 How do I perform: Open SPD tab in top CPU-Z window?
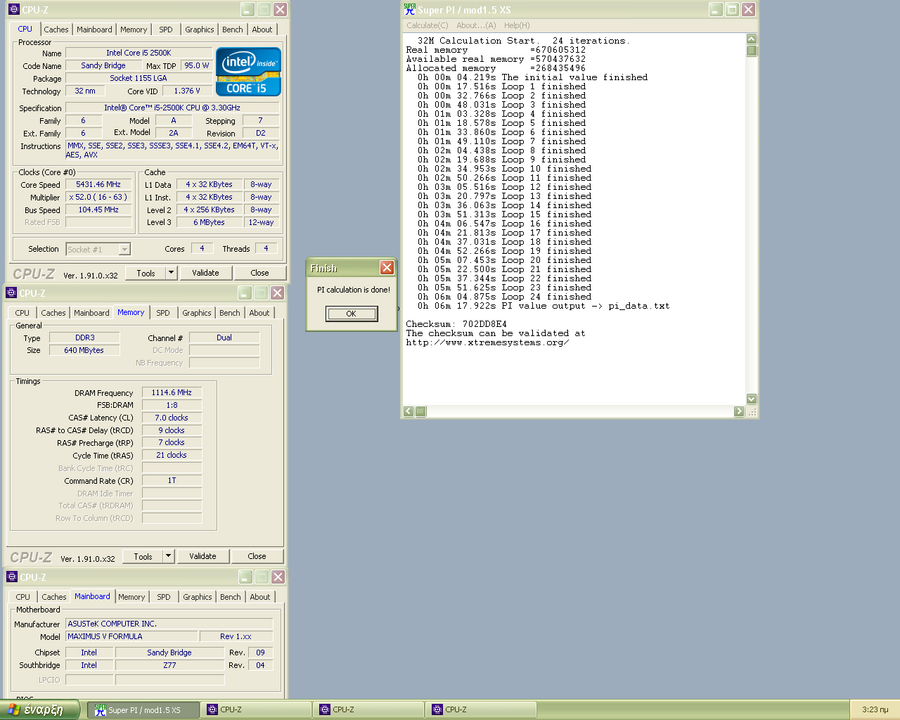pyautogui.click(x=166, y=29)
